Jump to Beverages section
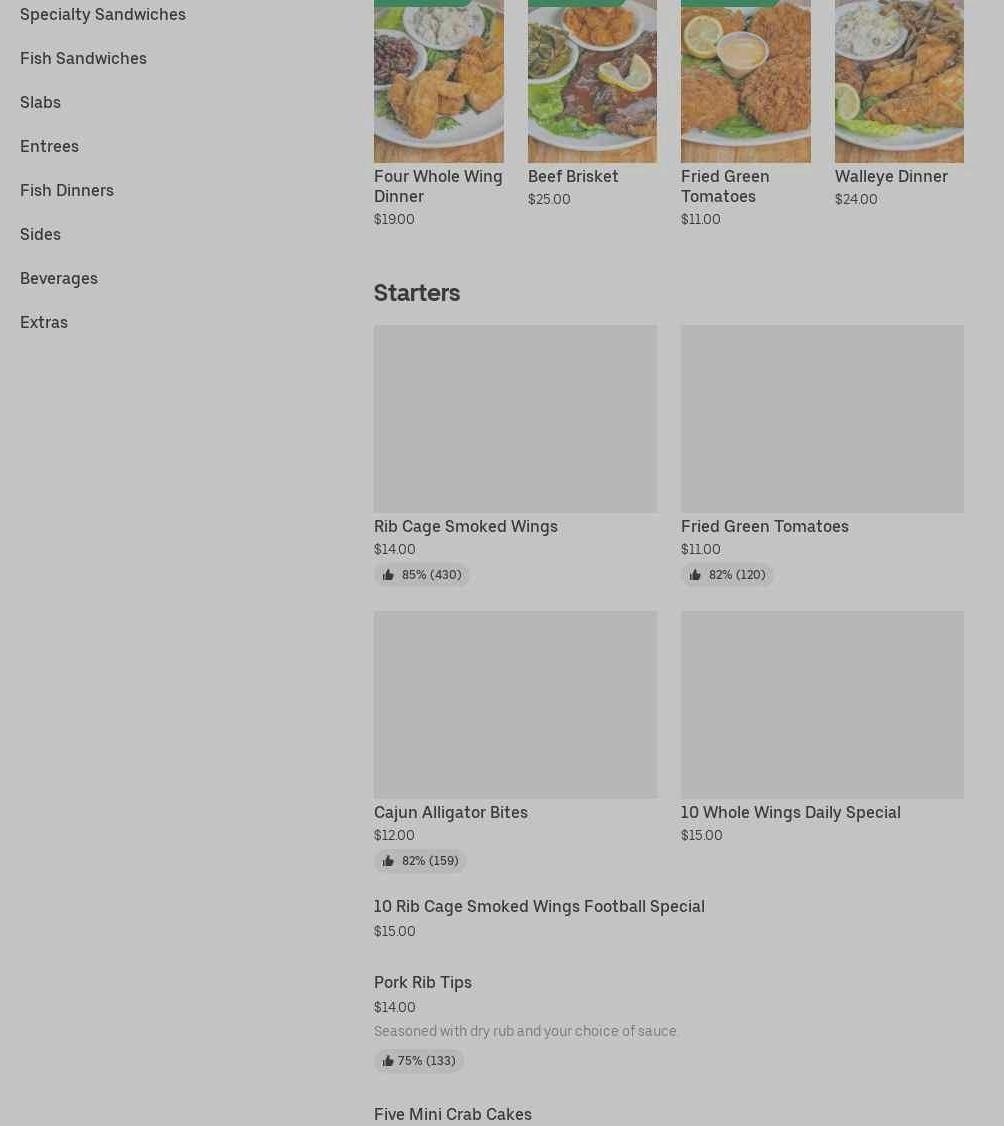 tap(59, 278)
